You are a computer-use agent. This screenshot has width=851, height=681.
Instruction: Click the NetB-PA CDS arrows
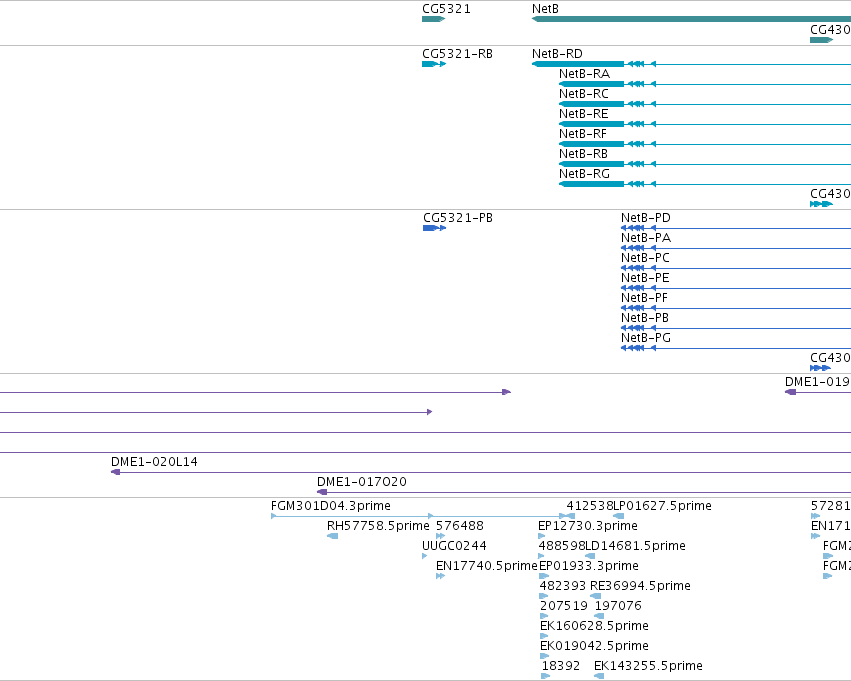pos(638,248)
